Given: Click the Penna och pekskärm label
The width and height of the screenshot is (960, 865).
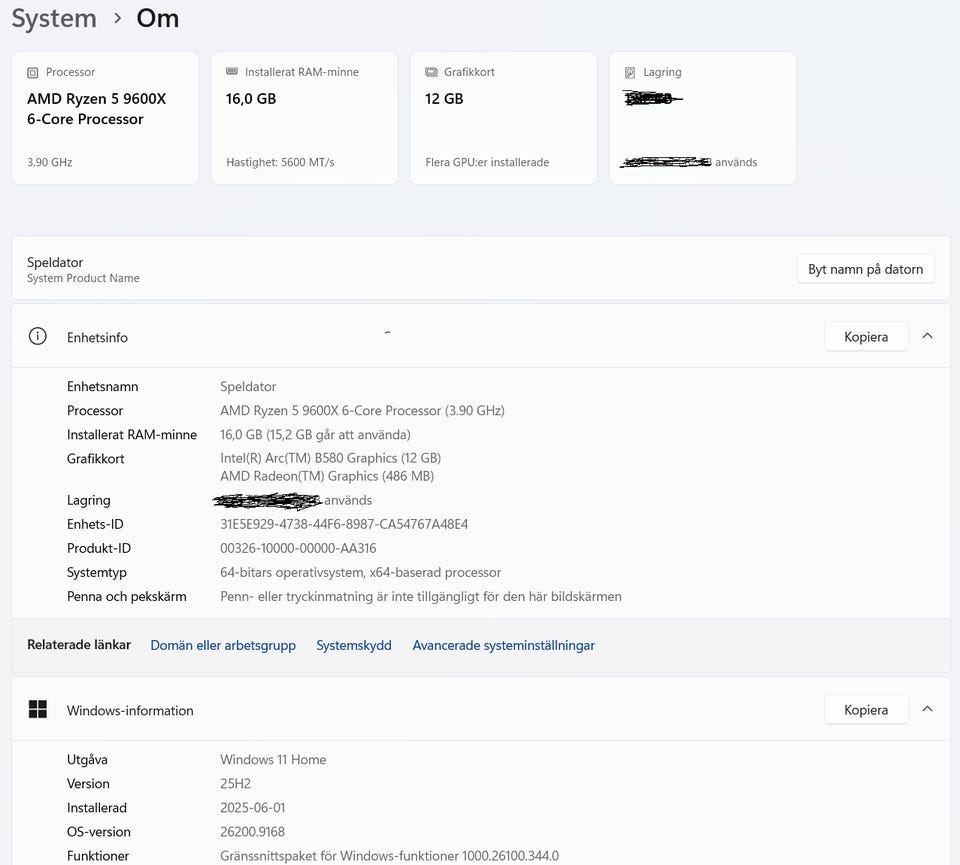Looking at the screenshot, I should [x=127, y=596].
